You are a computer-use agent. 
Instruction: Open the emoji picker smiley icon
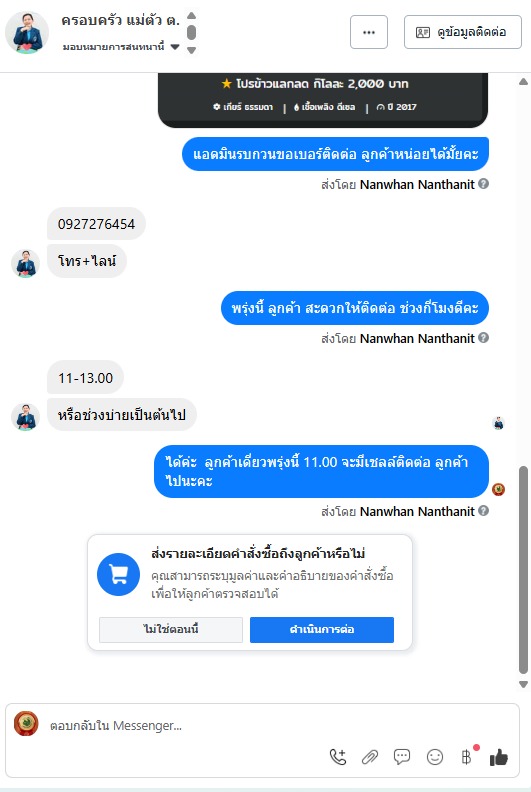(x=435, y=757)
